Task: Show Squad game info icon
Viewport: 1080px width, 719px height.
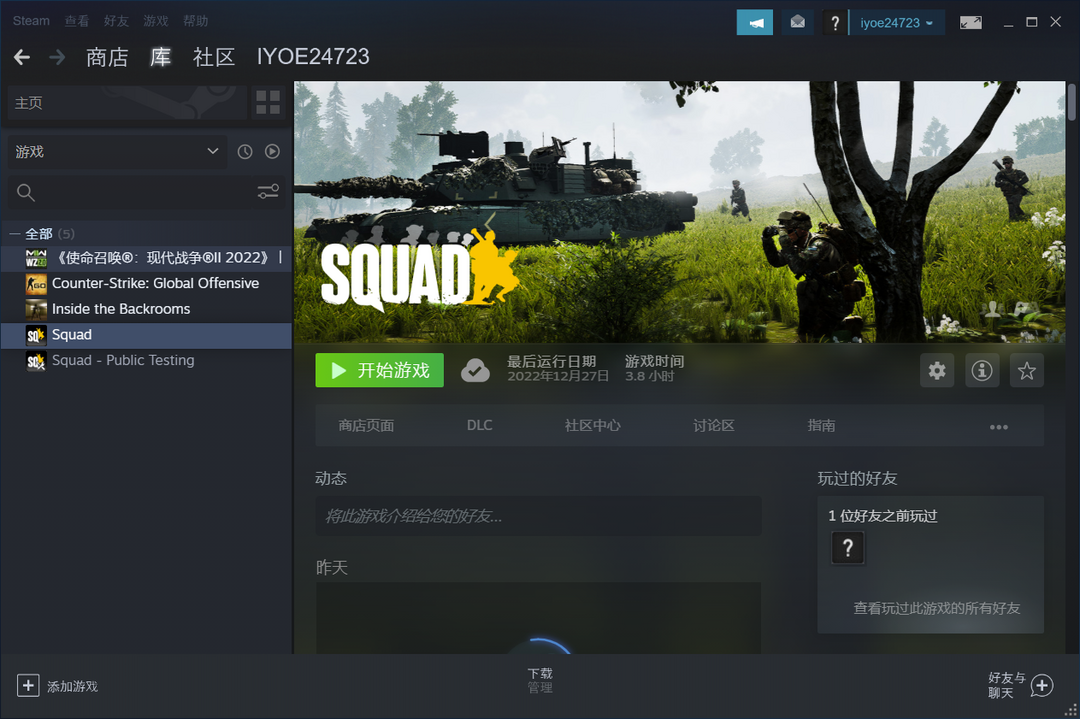Action: [982, 371]
